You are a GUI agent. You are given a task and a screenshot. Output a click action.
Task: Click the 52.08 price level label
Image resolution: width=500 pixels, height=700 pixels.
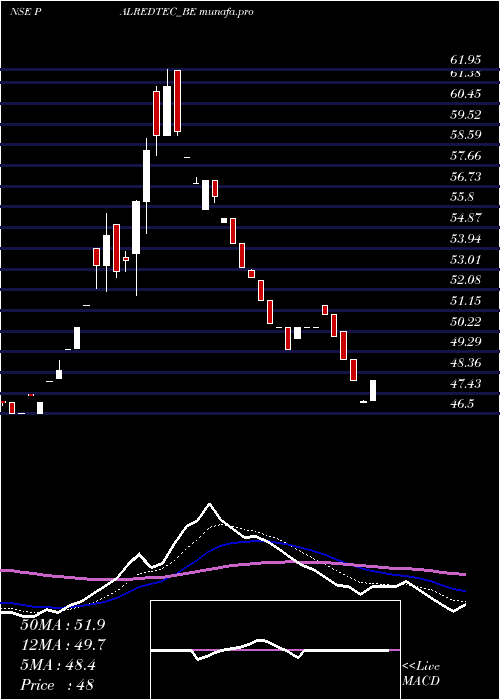tap(465, 280)
